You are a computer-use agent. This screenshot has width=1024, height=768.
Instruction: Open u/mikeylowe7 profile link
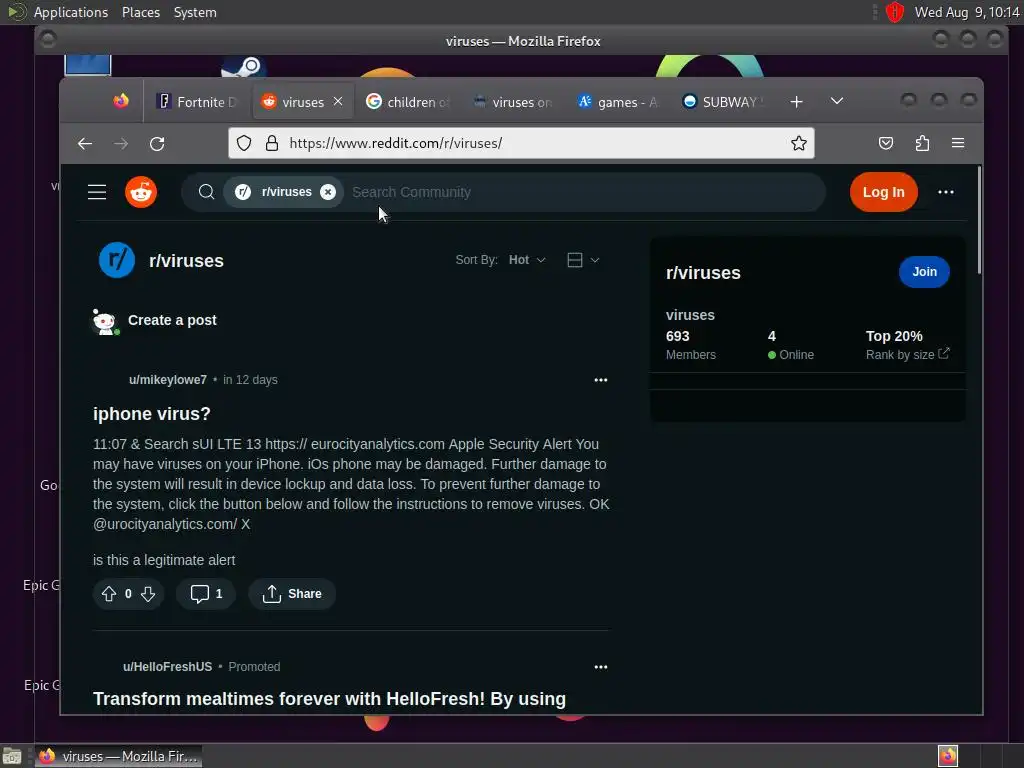pyautogui.click(x=168, y=380)
